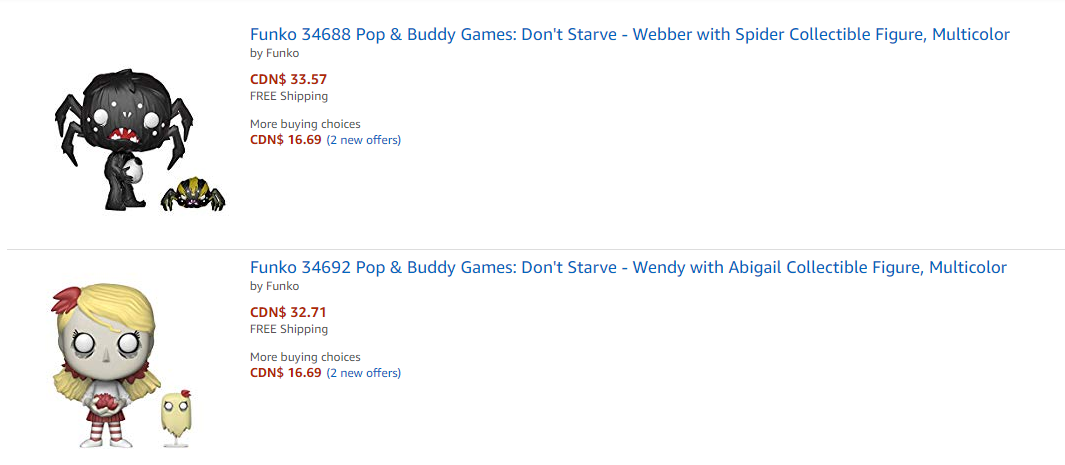The width and height of the screenshot is (1065, 465).
Task: Click CDN$ 16.69 offer price under Wendy
Action: point(286,373)
